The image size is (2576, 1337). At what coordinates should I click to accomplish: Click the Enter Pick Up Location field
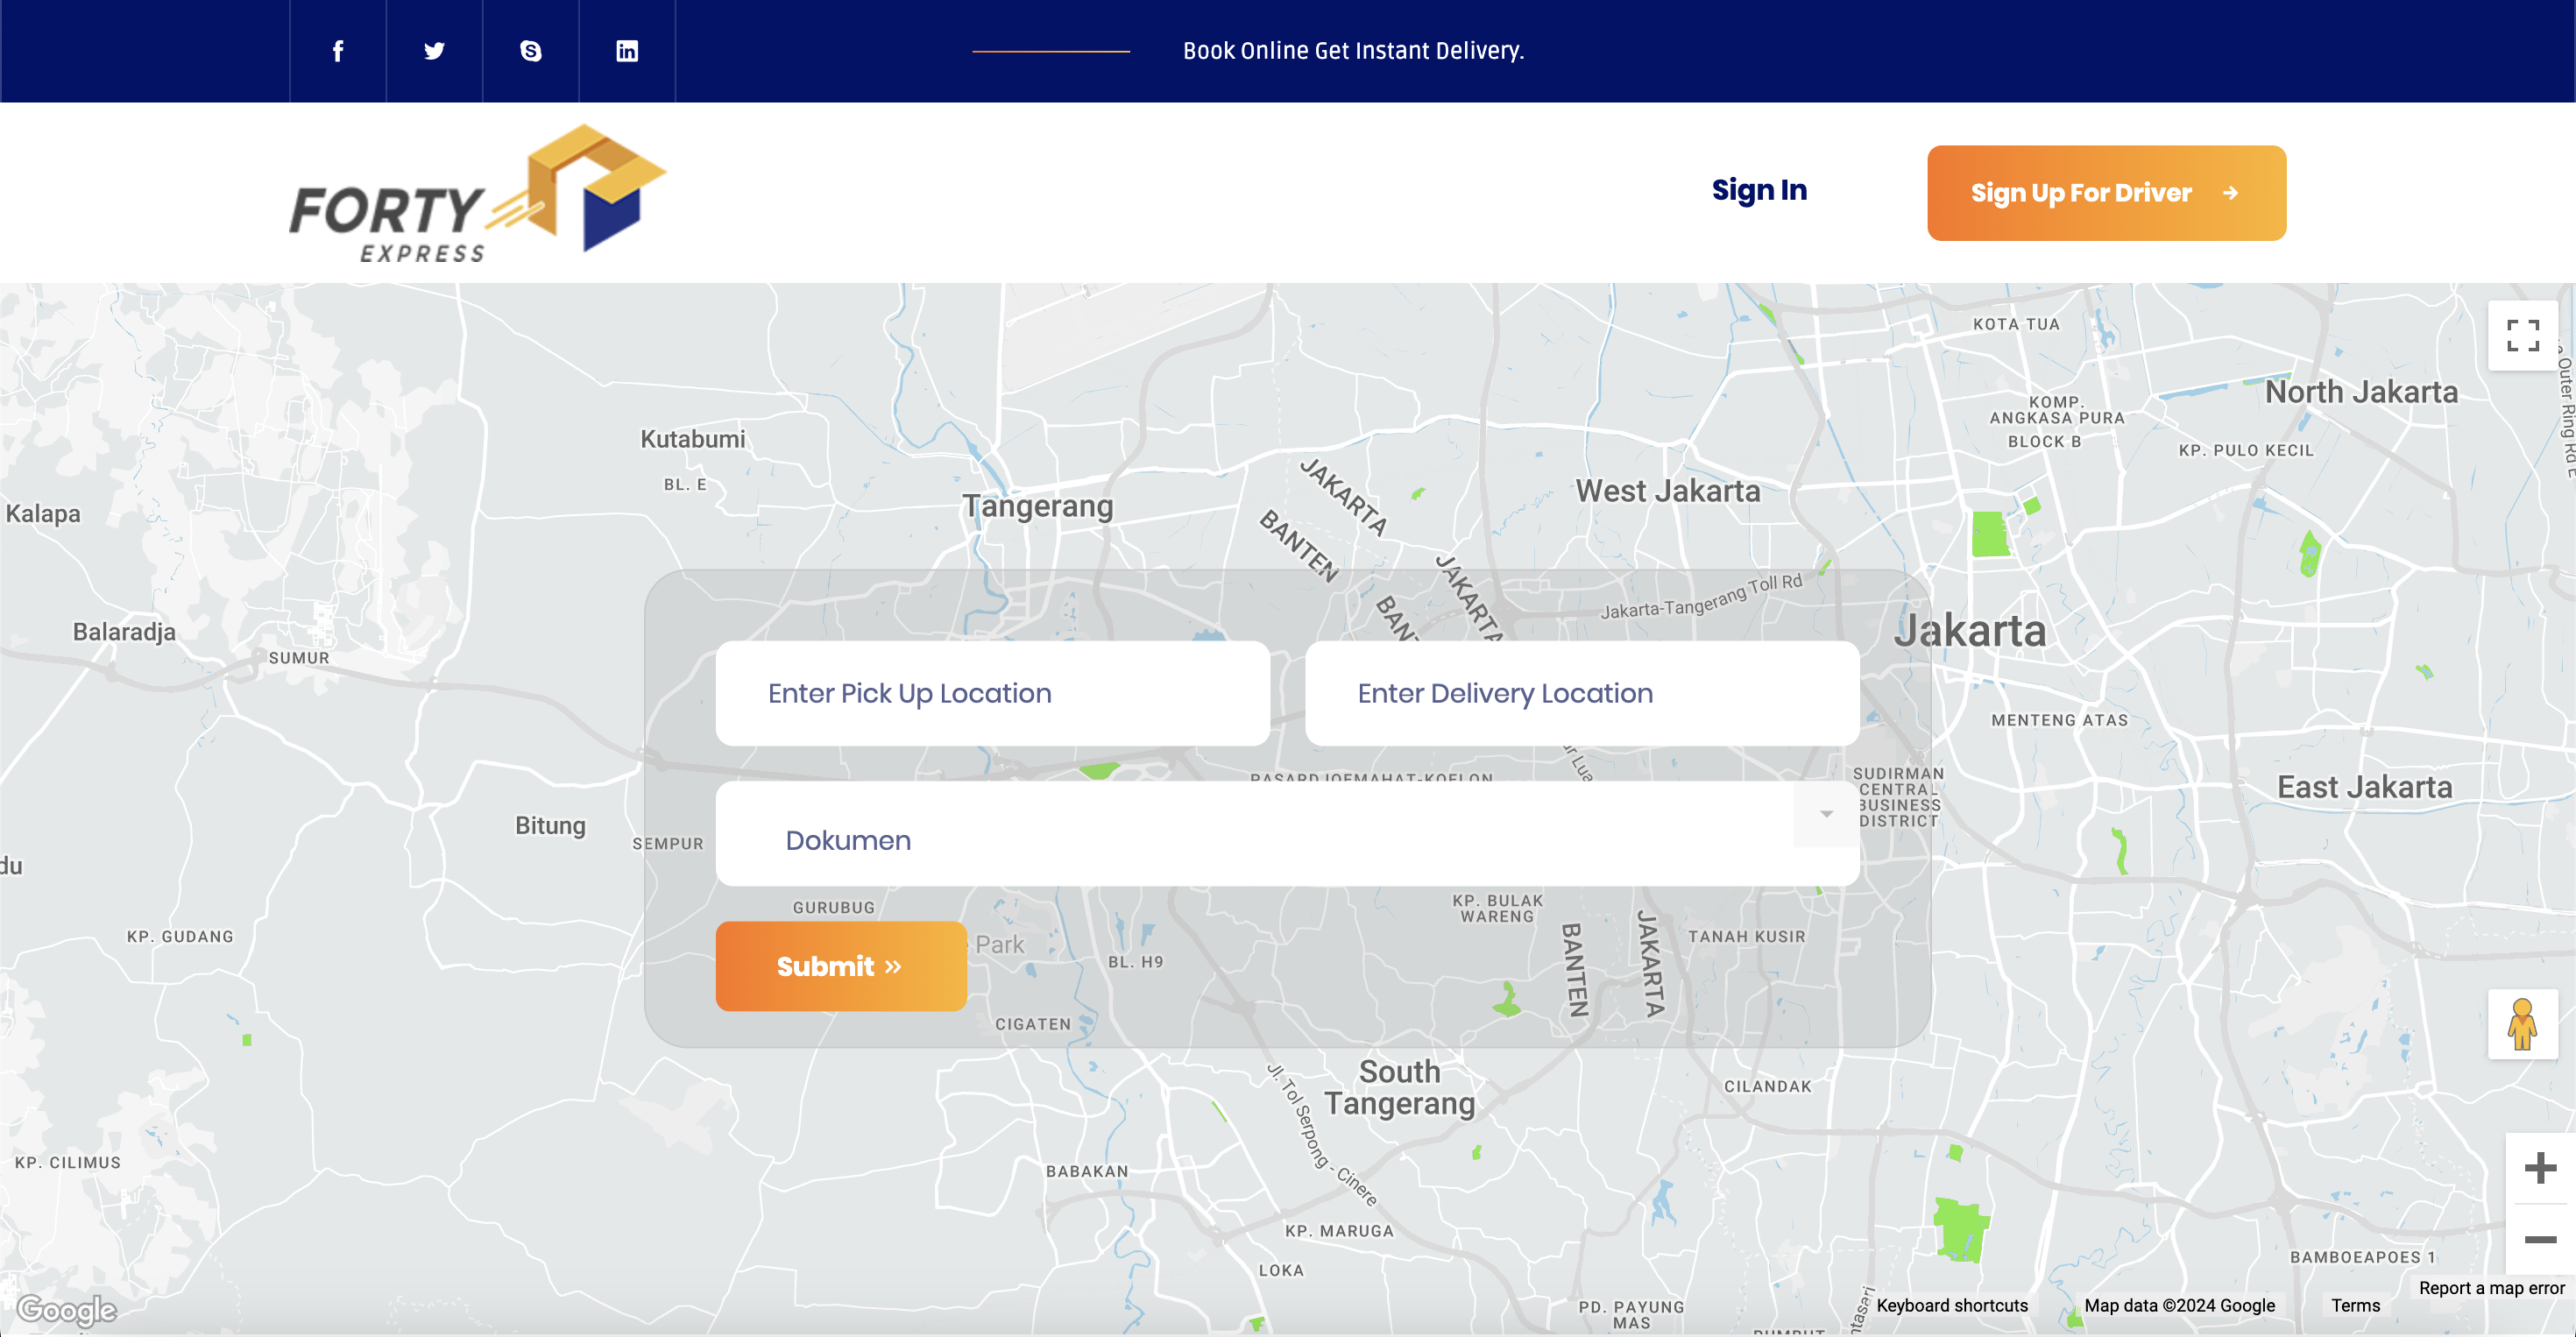click(993, 693)
